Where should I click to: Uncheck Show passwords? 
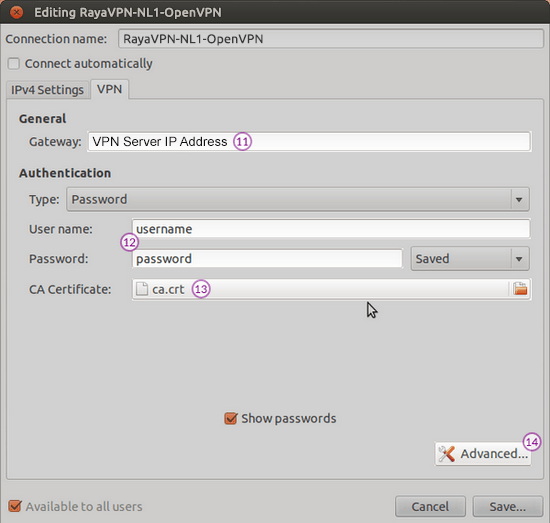click(230, 418)
